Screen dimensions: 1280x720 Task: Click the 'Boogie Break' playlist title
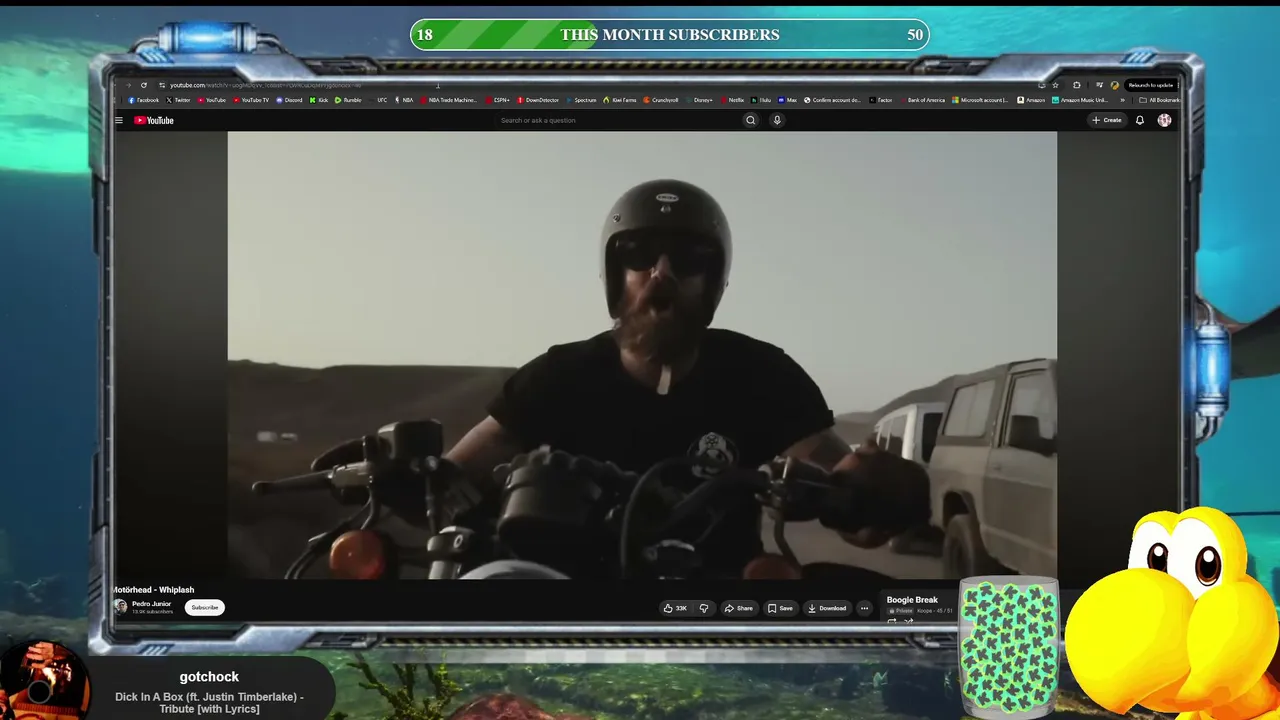coord(912,600)
